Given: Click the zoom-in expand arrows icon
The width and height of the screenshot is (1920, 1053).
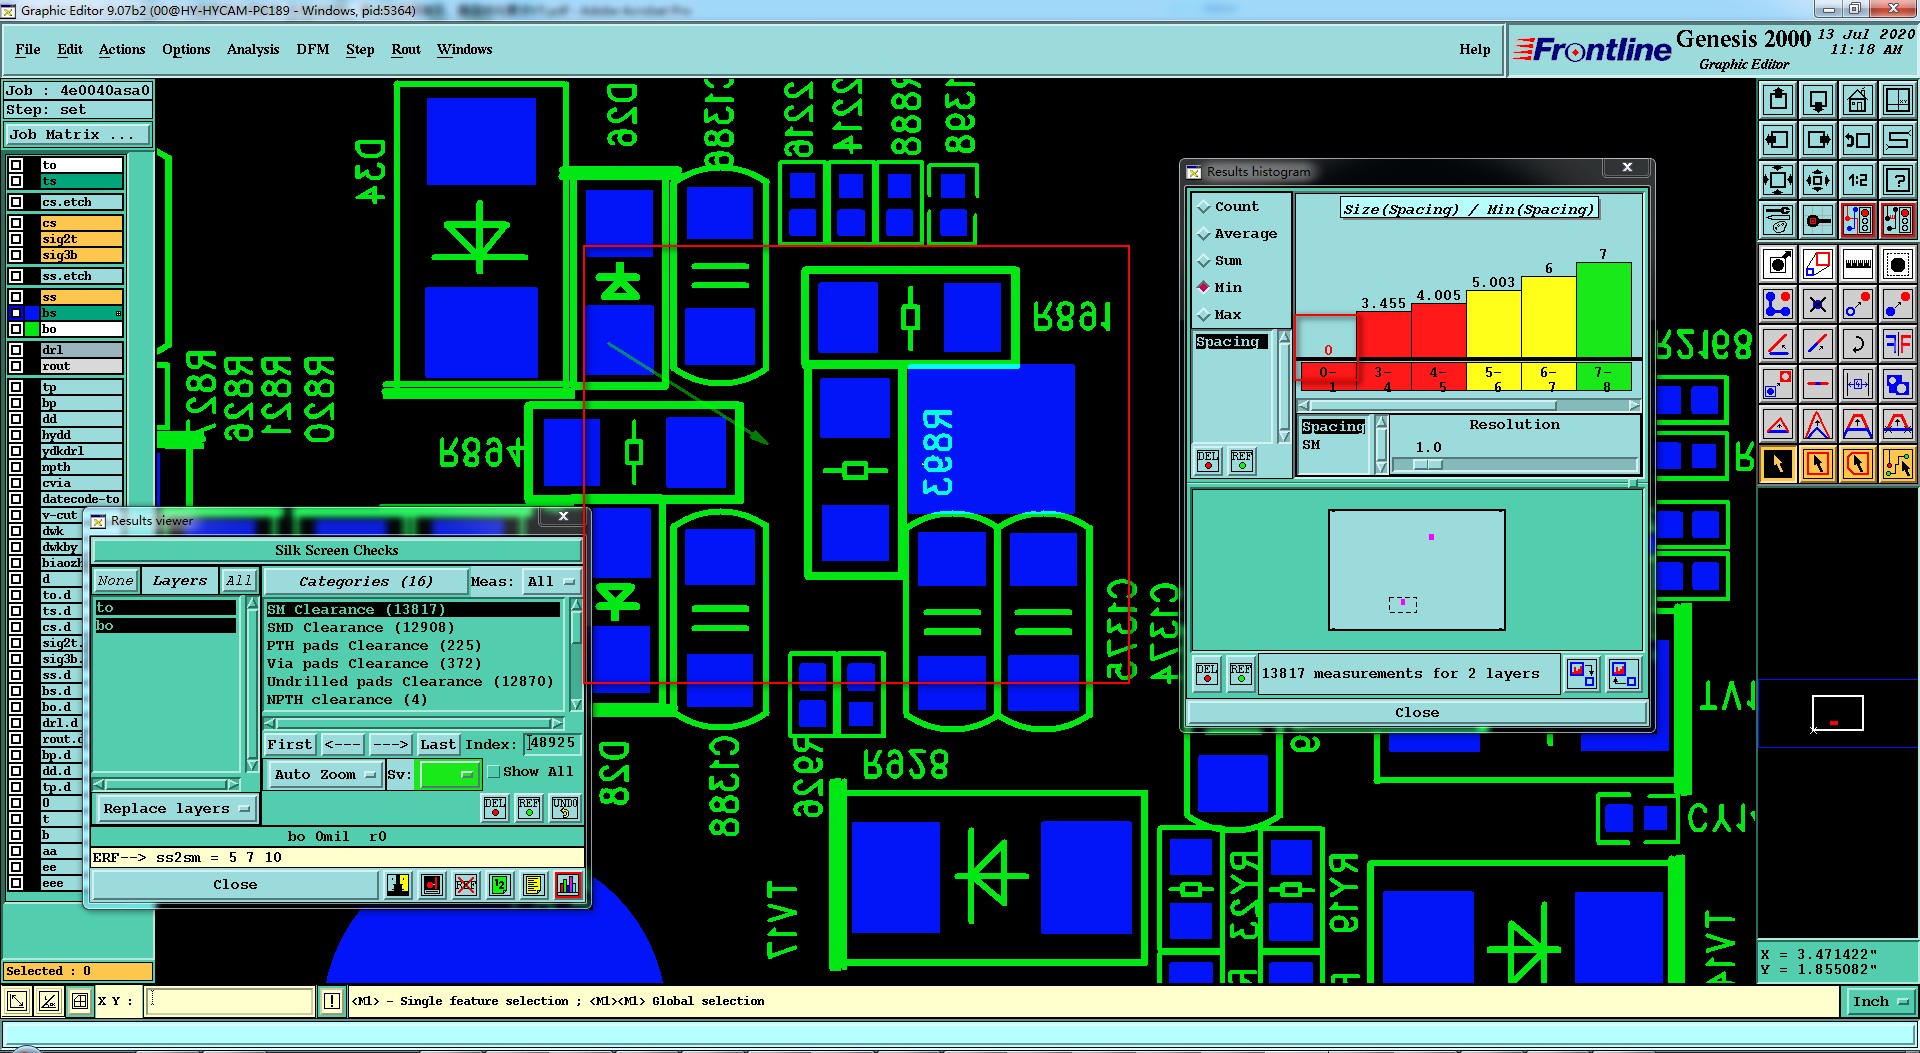Looking at the screenshot, I should 1778,180.
